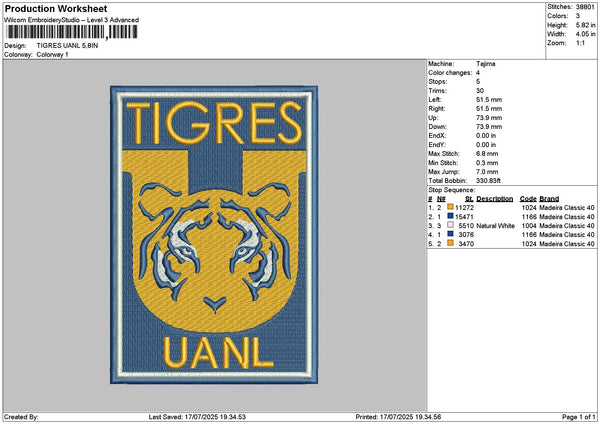
Task: Click the blue swatch beside stitch count 15471
Action: (450, 216)
